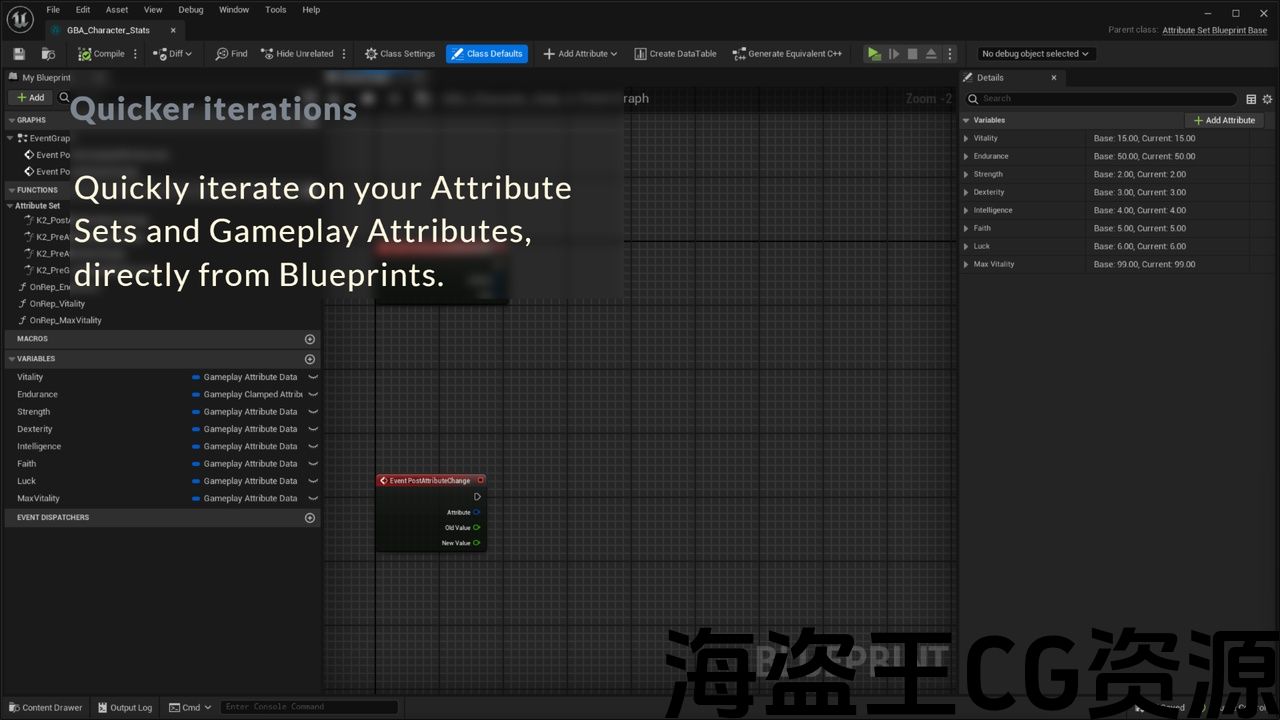
Task: Click the Stop simulation icon
Action: [x=912, y=54]
